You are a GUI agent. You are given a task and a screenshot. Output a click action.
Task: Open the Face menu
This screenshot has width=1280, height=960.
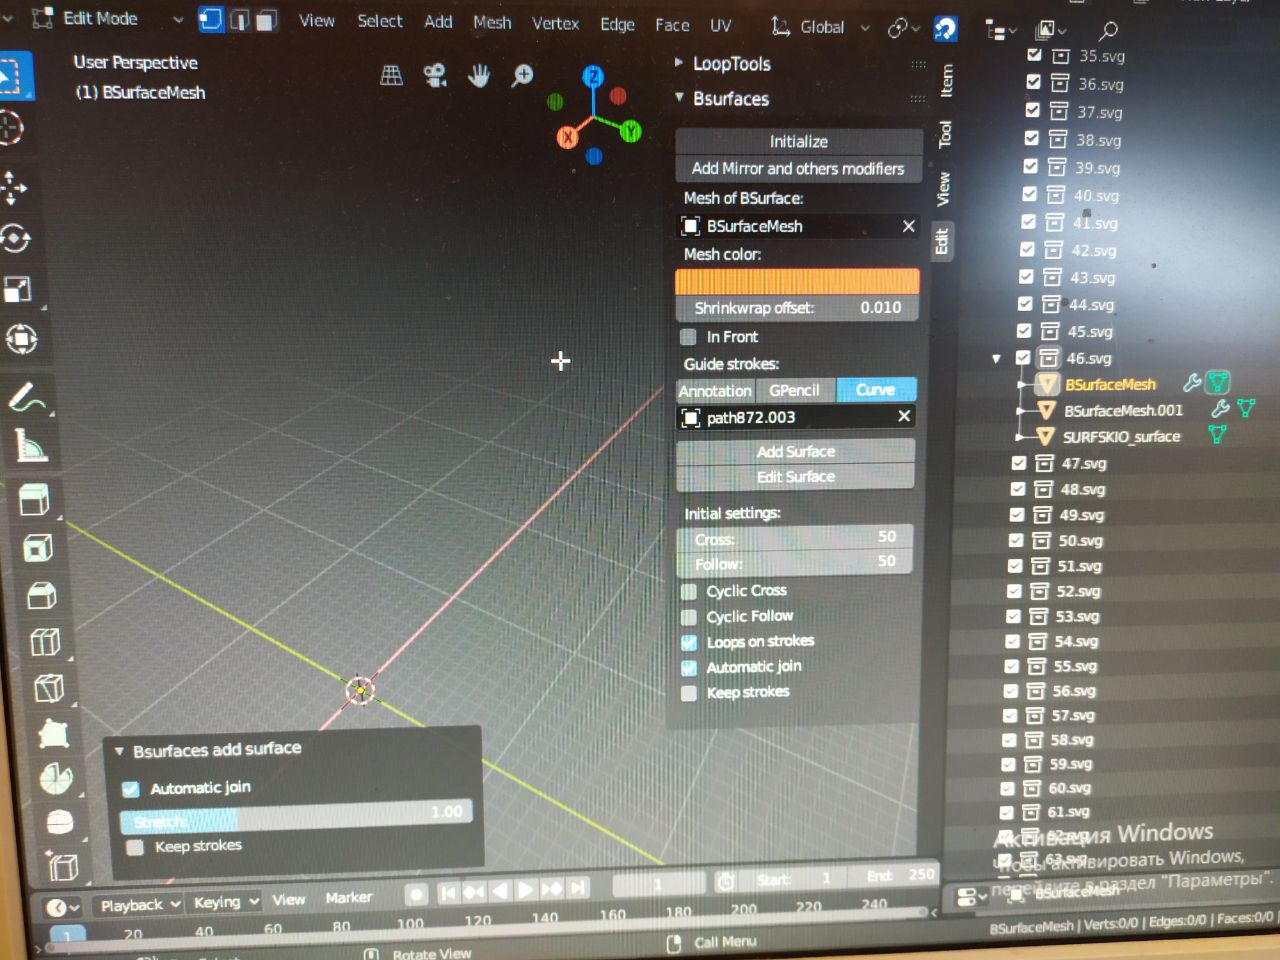coord(672,25)
